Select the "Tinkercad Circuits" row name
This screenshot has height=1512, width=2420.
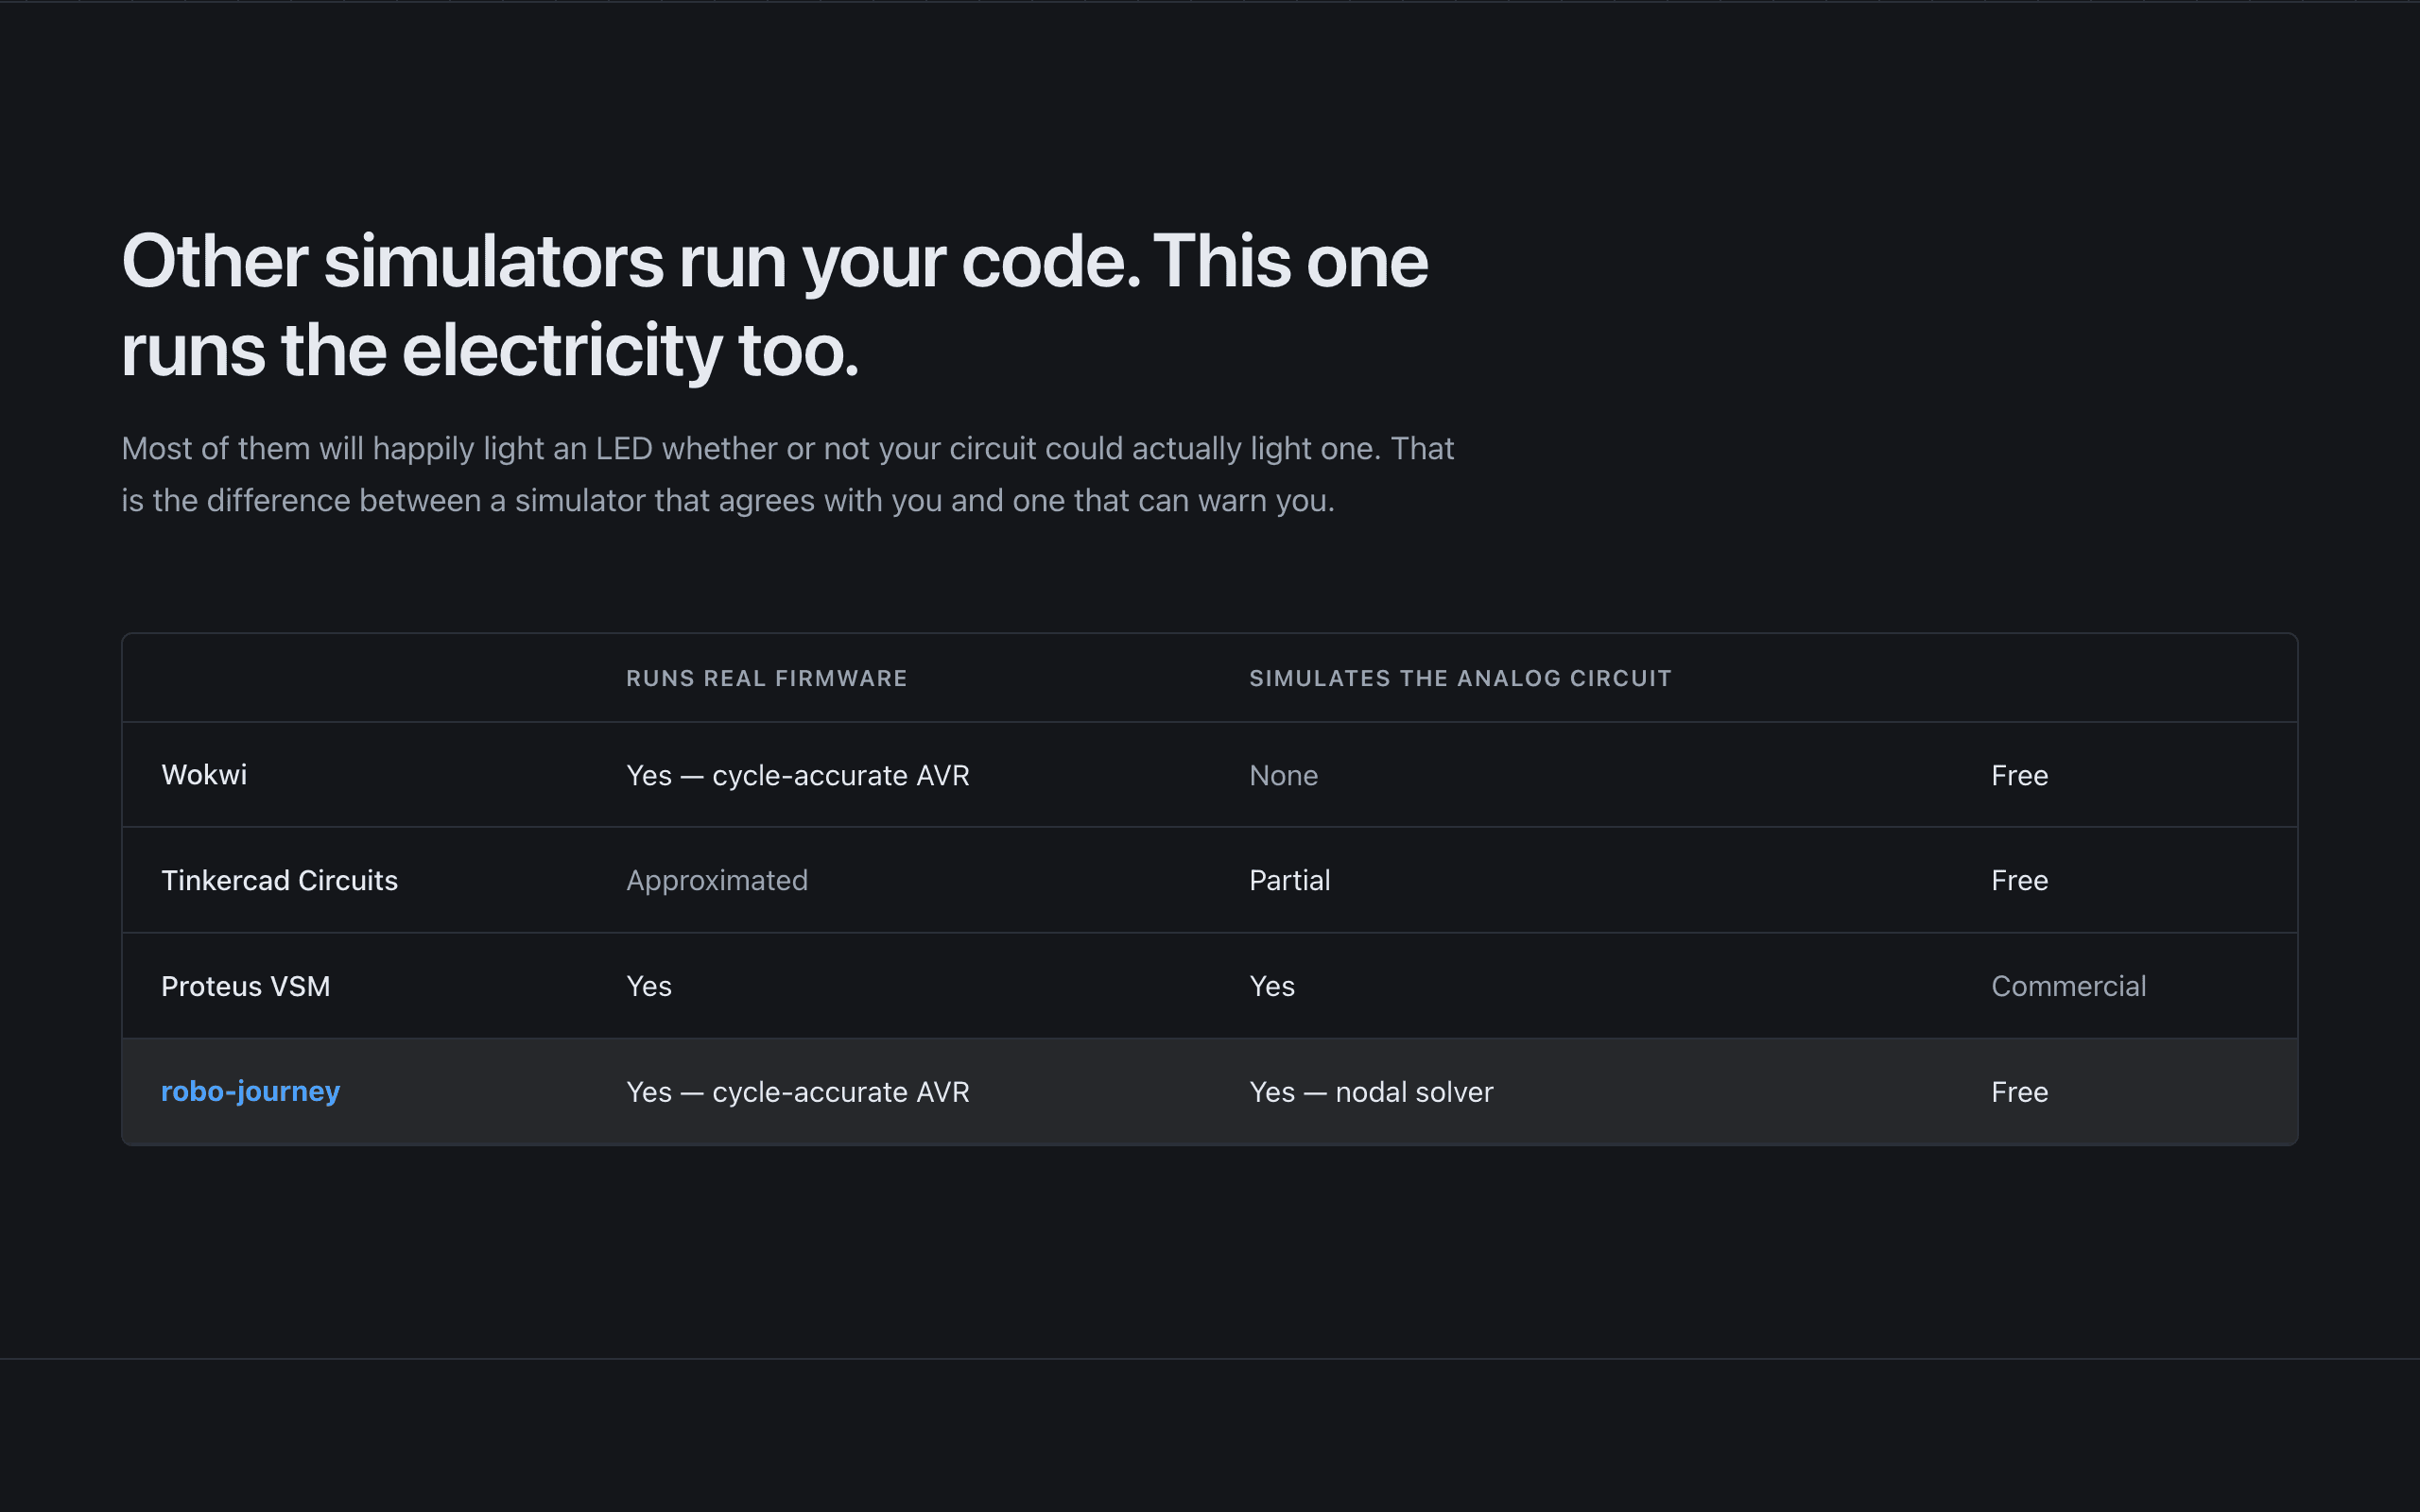[279, 880]
